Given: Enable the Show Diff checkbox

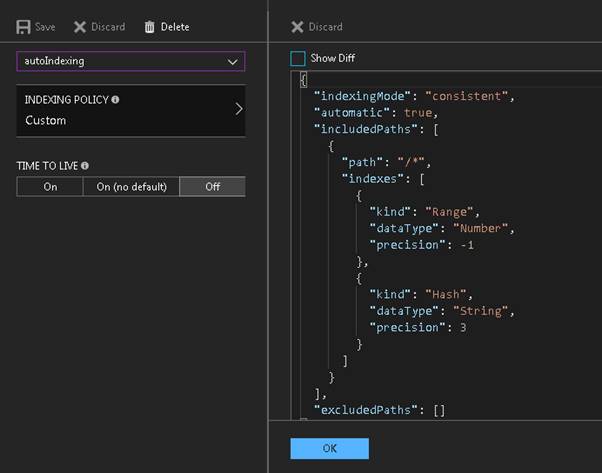Looking at the screenshot, I should point(298,58).
